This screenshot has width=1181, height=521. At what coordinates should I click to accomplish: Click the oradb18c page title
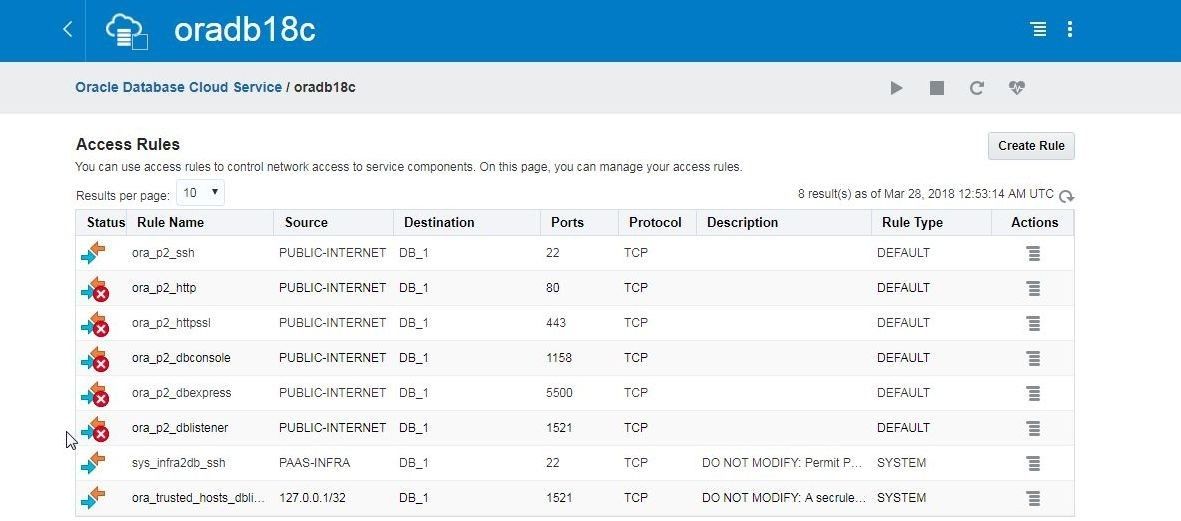[x=245, y=30]
